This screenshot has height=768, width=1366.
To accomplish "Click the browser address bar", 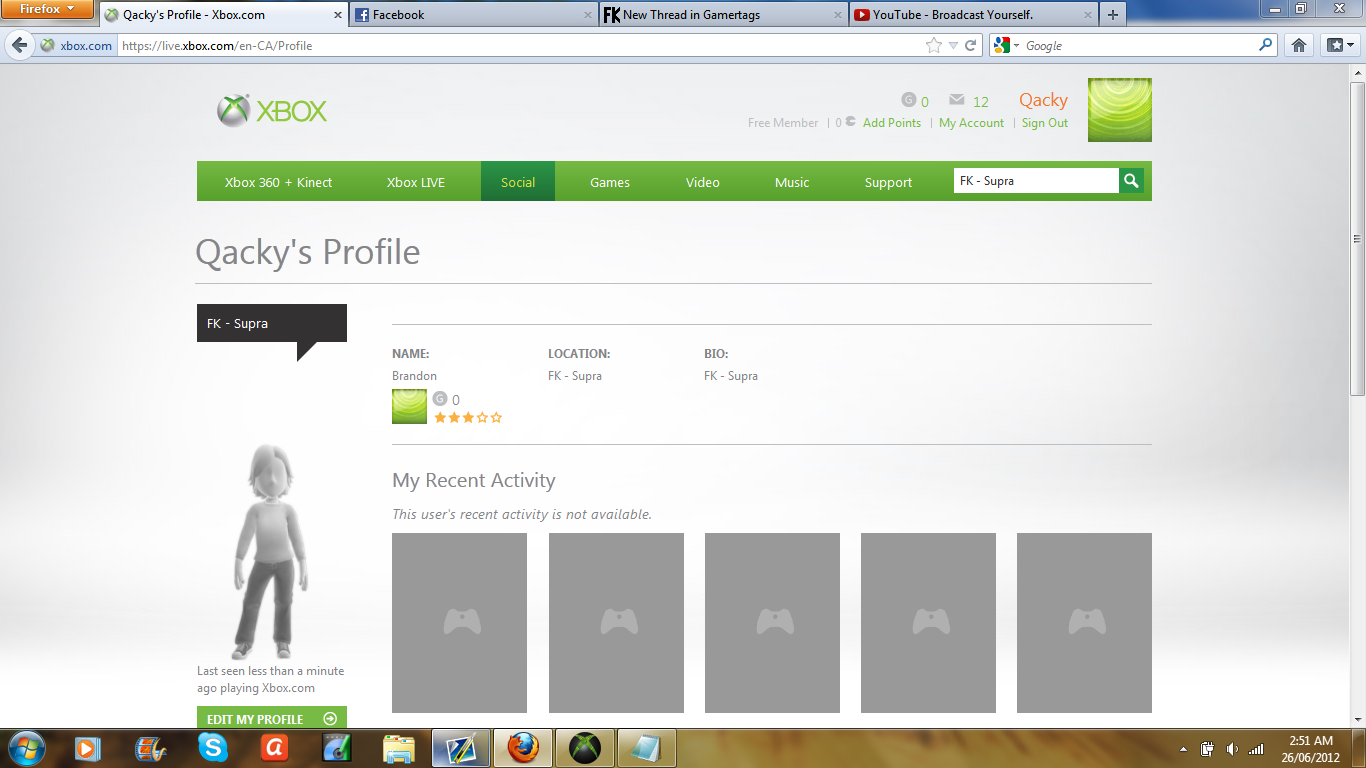I will click(520, 45).
